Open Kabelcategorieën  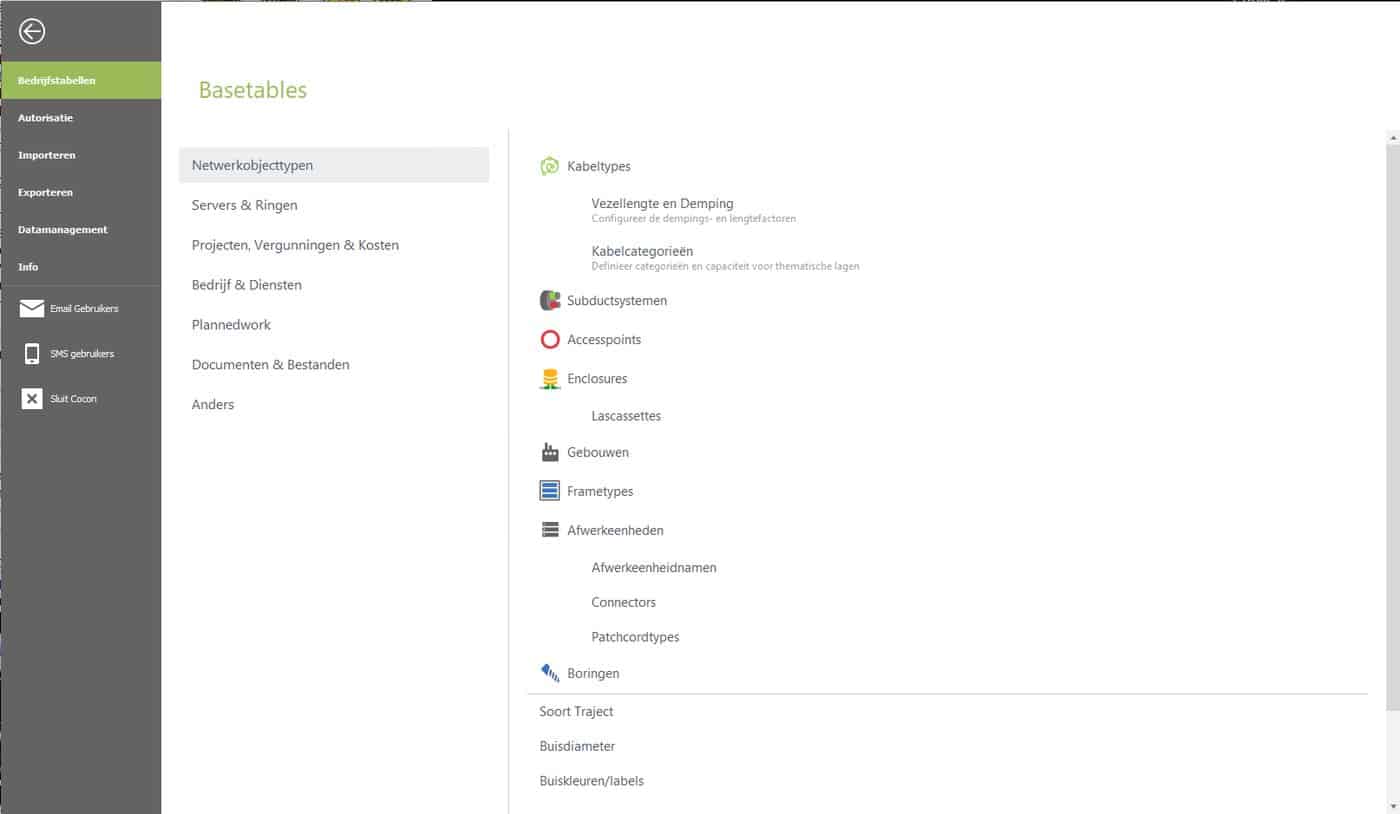point(642,251)
